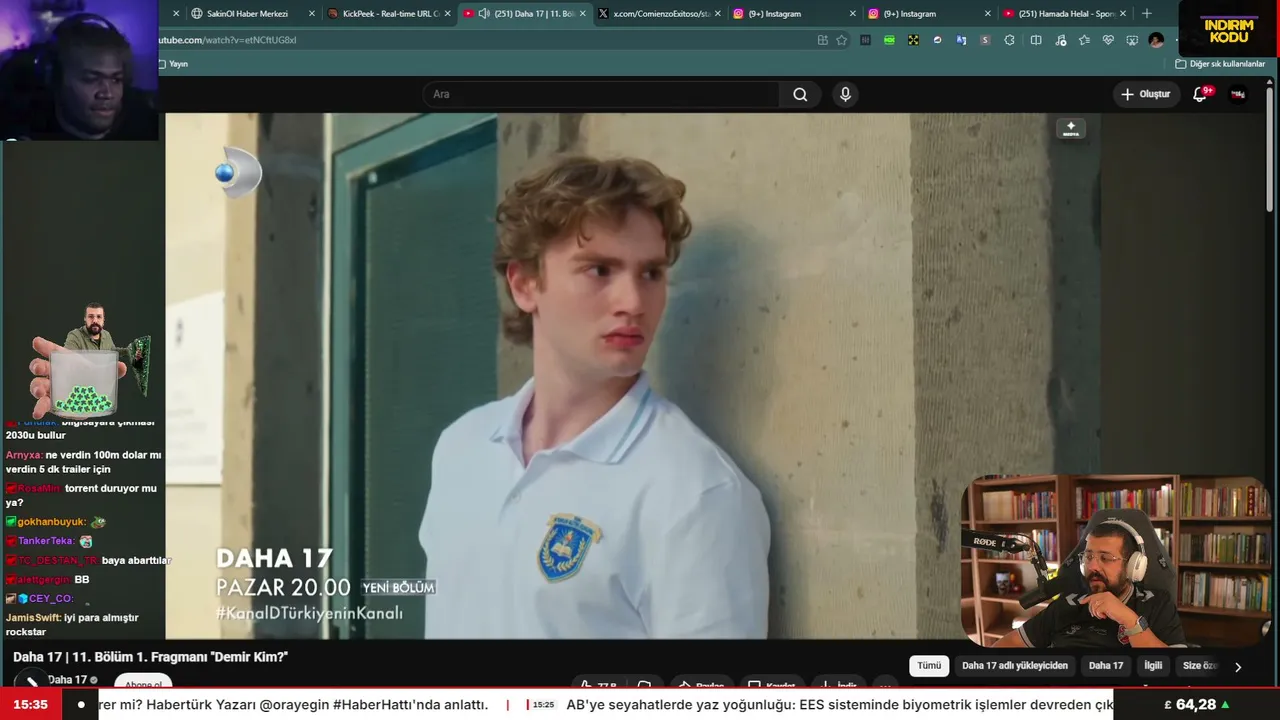Open YouTube notifications bell
The image size is (1280, 720).
(x=1200, y=94)
